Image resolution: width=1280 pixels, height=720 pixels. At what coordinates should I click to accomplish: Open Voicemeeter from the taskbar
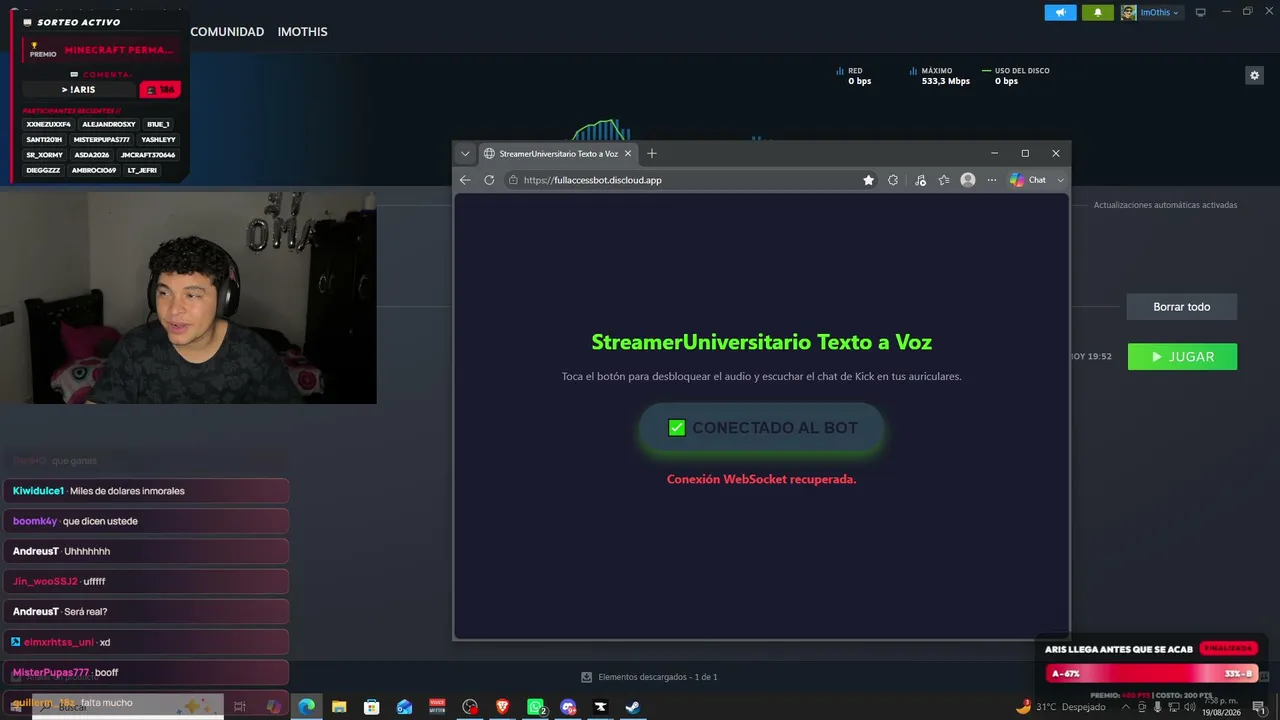437,707
